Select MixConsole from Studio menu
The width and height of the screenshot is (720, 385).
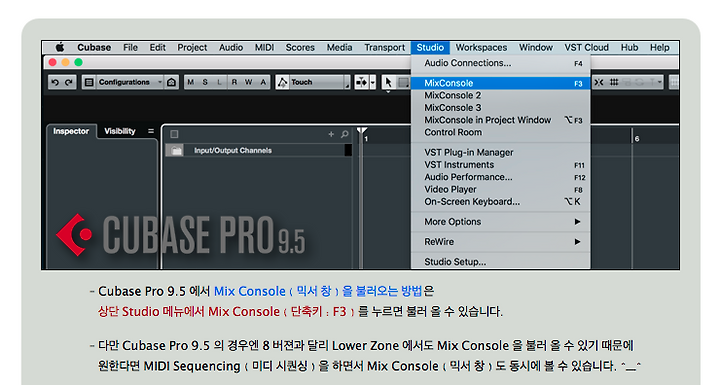tap(501, 83)
